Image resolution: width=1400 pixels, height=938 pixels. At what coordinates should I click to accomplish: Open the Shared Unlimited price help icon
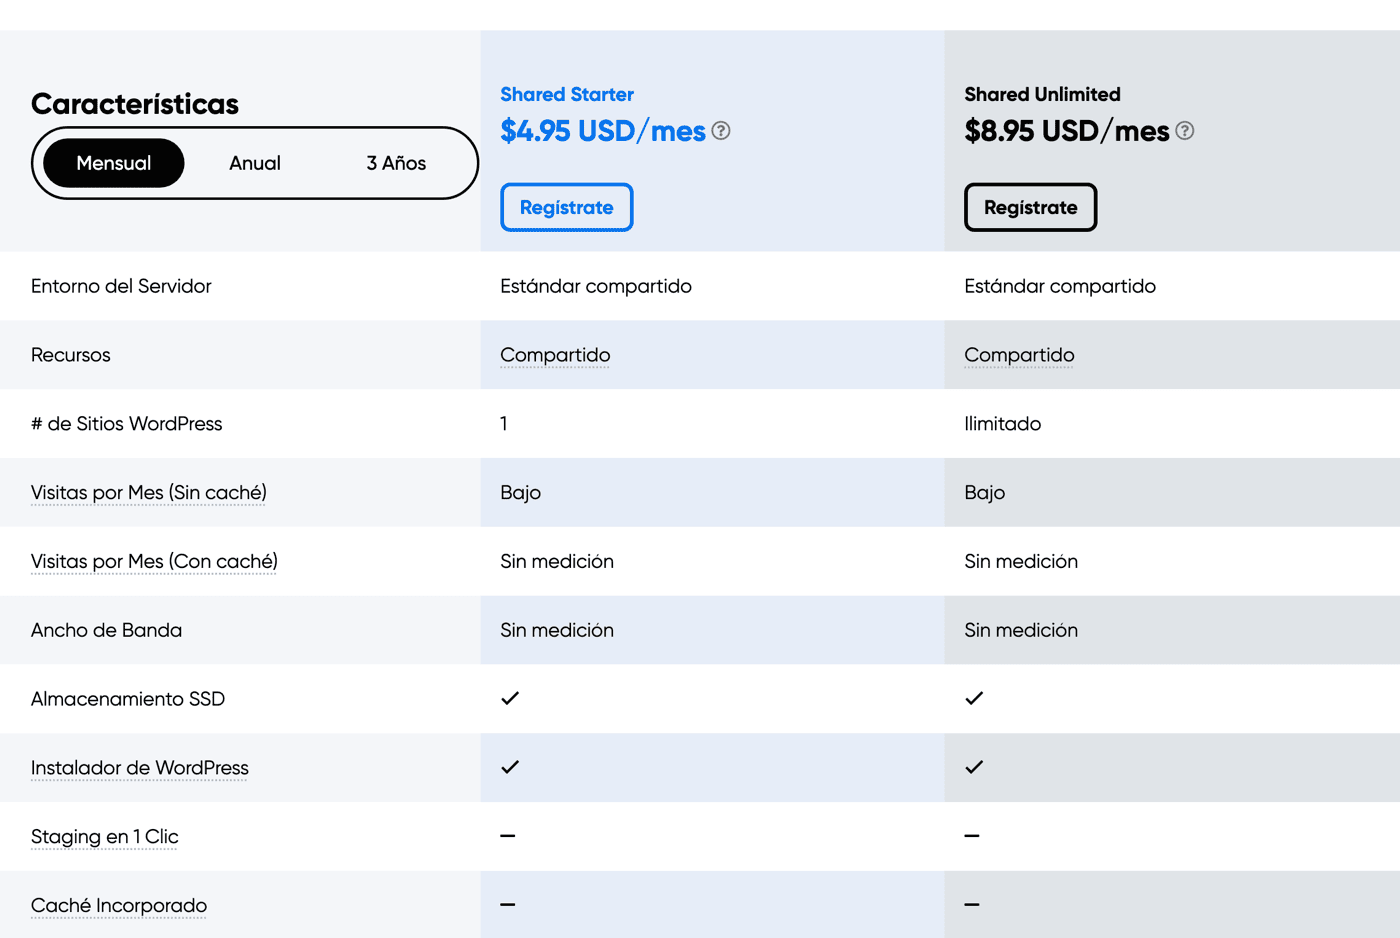tap(1185, 131)
